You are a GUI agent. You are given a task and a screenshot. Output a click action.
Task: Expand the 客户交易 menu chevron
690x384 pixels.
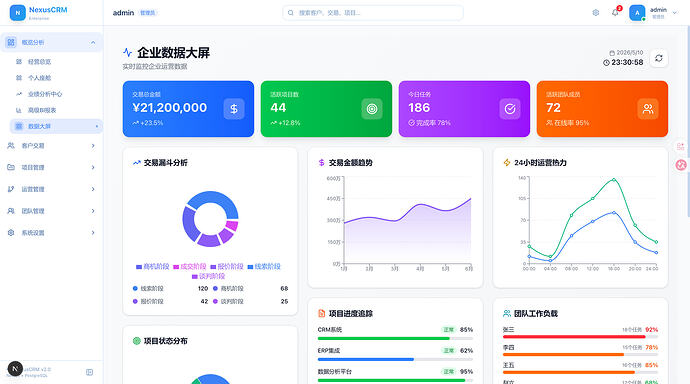(x=93, y=146)
